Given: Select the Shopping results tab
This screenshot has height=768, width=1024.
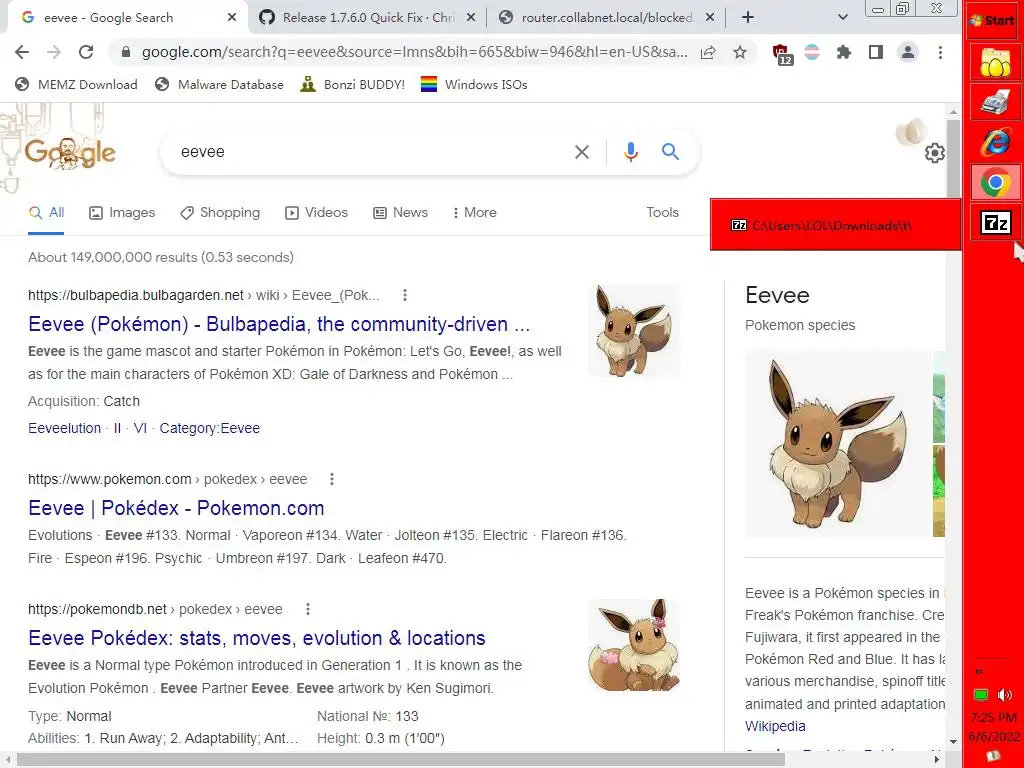Looking at the screenshot, I should click(220, 213).
